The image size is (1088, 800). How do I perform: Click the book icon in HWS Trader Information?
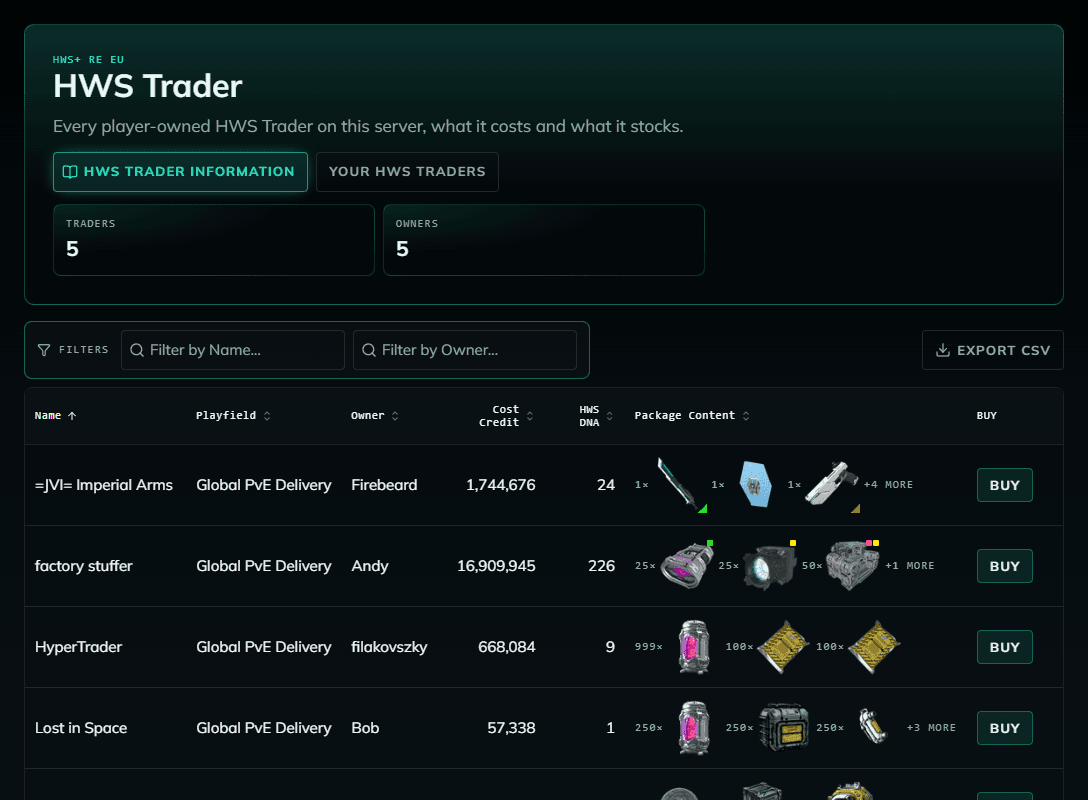(x=70, y=171)
